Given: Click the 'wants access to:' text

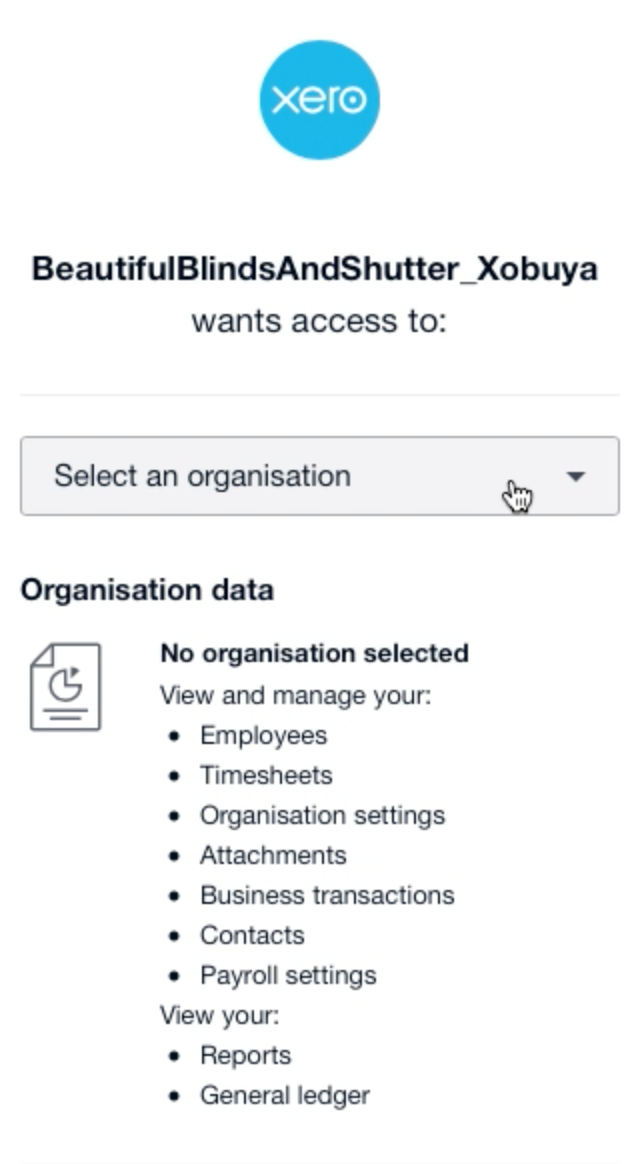Looking at the screenshot, I should click(x=319, y=321).
